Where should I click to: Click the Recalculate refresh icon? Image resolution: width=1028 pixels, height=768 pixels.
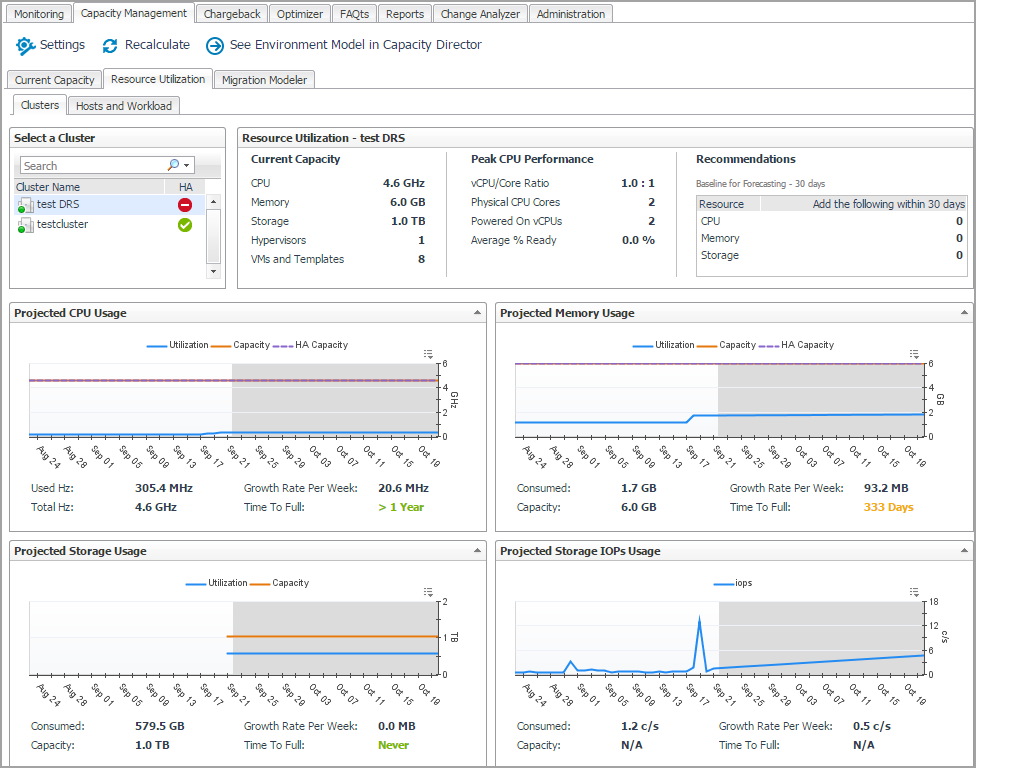click(110, 46)
